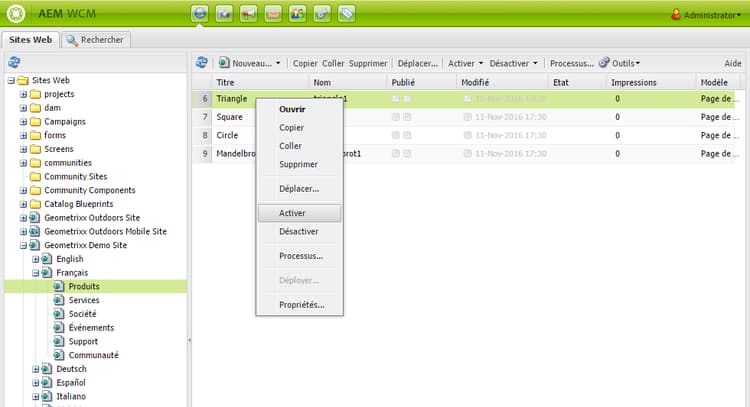Click Processus... in the toolbar
The image size is (750, 407).
tap(572, 63)
